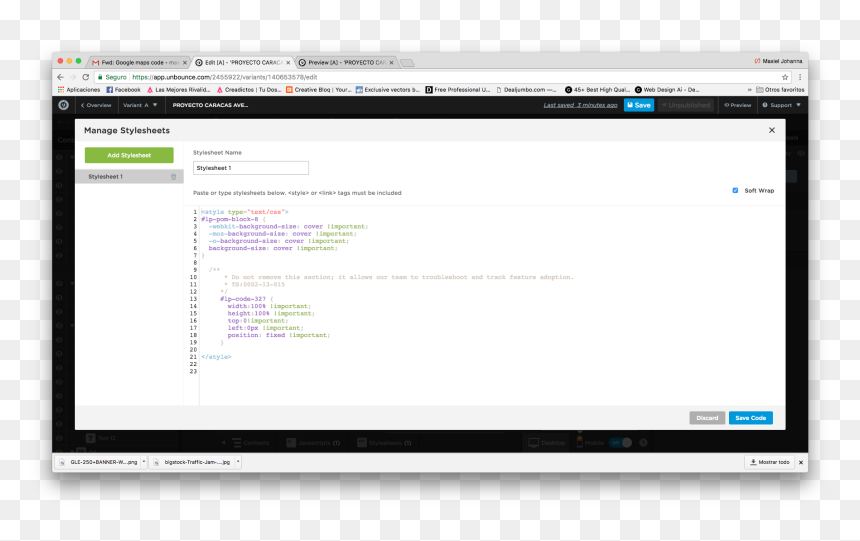The height and width of the screenshot is (541, 860).
Task: Click the PROYECTO CARACAS AVE... page title
Action: point(210,105)
